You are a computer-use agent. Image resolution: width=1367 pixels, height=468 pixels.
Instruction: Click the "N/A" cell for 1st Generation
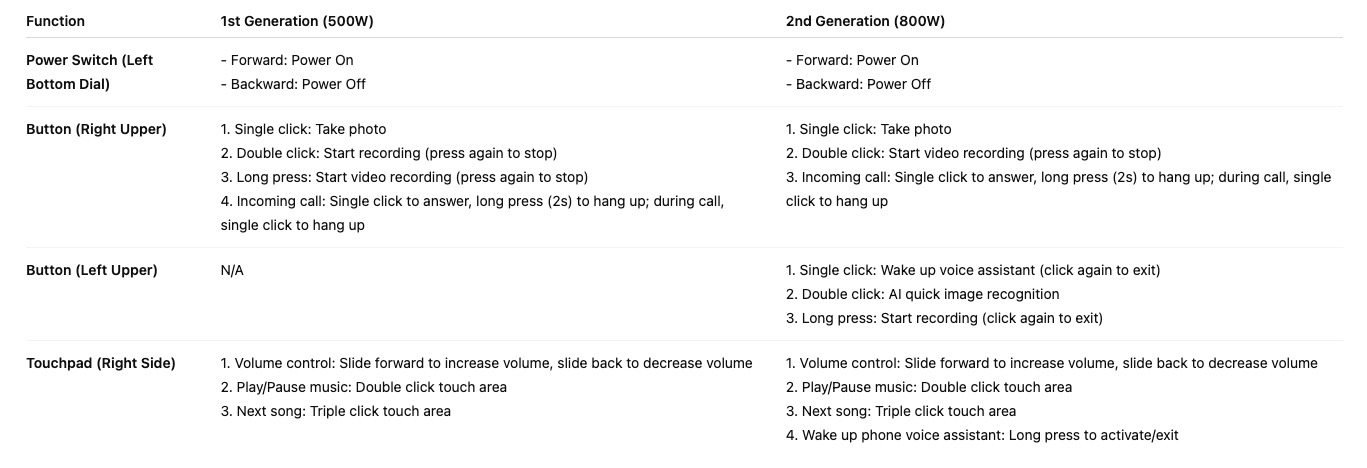pos(232,270)
